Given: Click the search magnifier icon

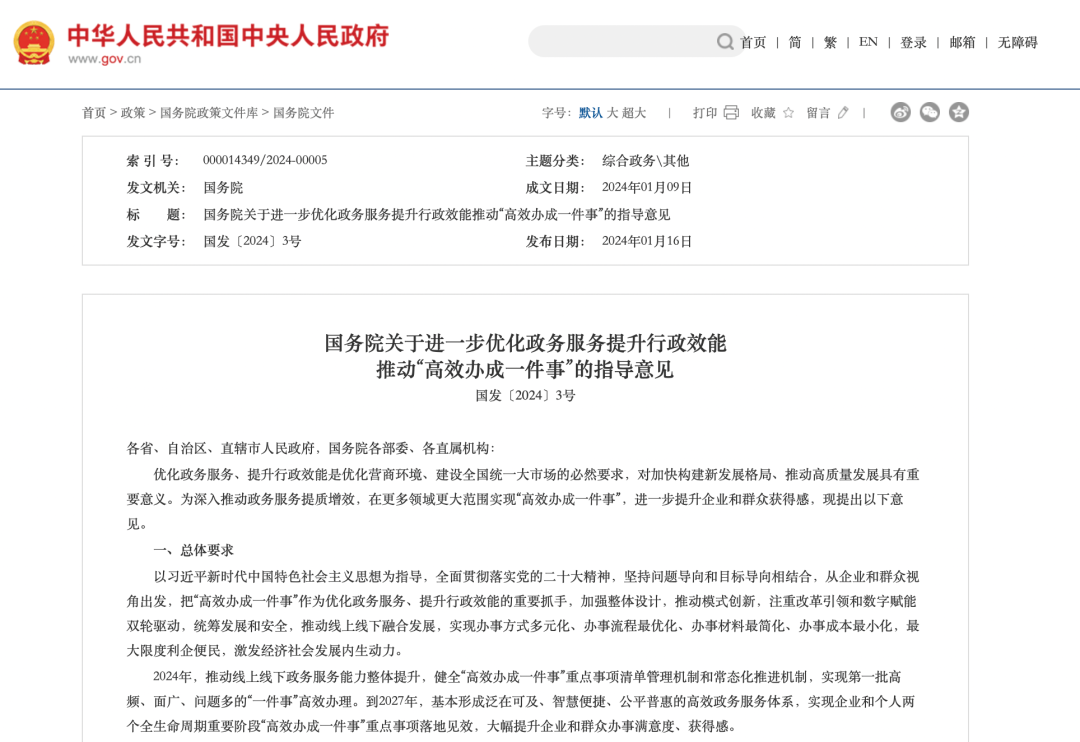Looking at the screenshot, I should click(x=725, y=42).
